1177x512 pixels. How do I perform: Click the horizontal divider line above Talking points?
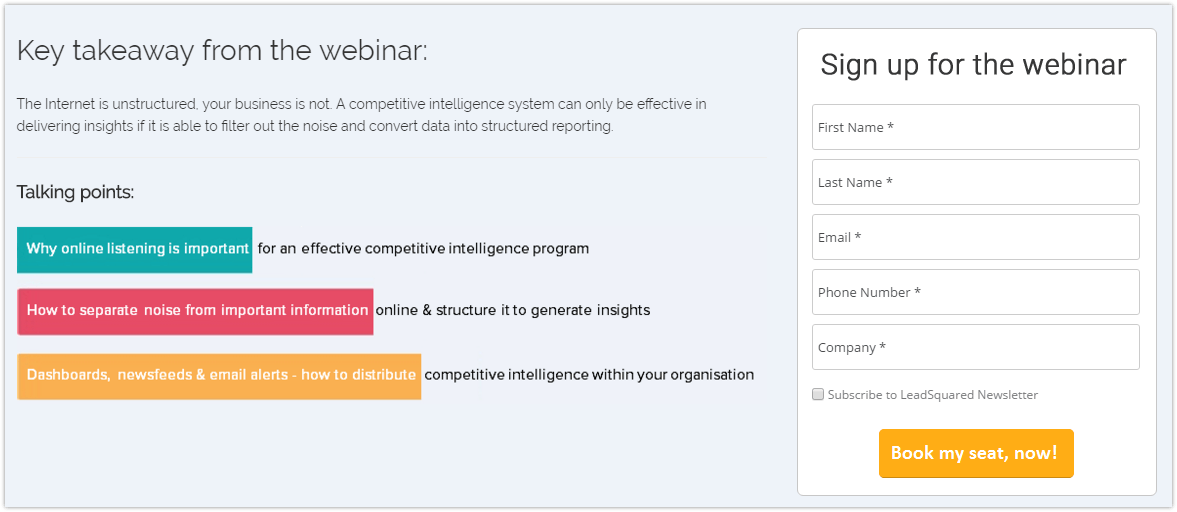[x=391, y=157]
